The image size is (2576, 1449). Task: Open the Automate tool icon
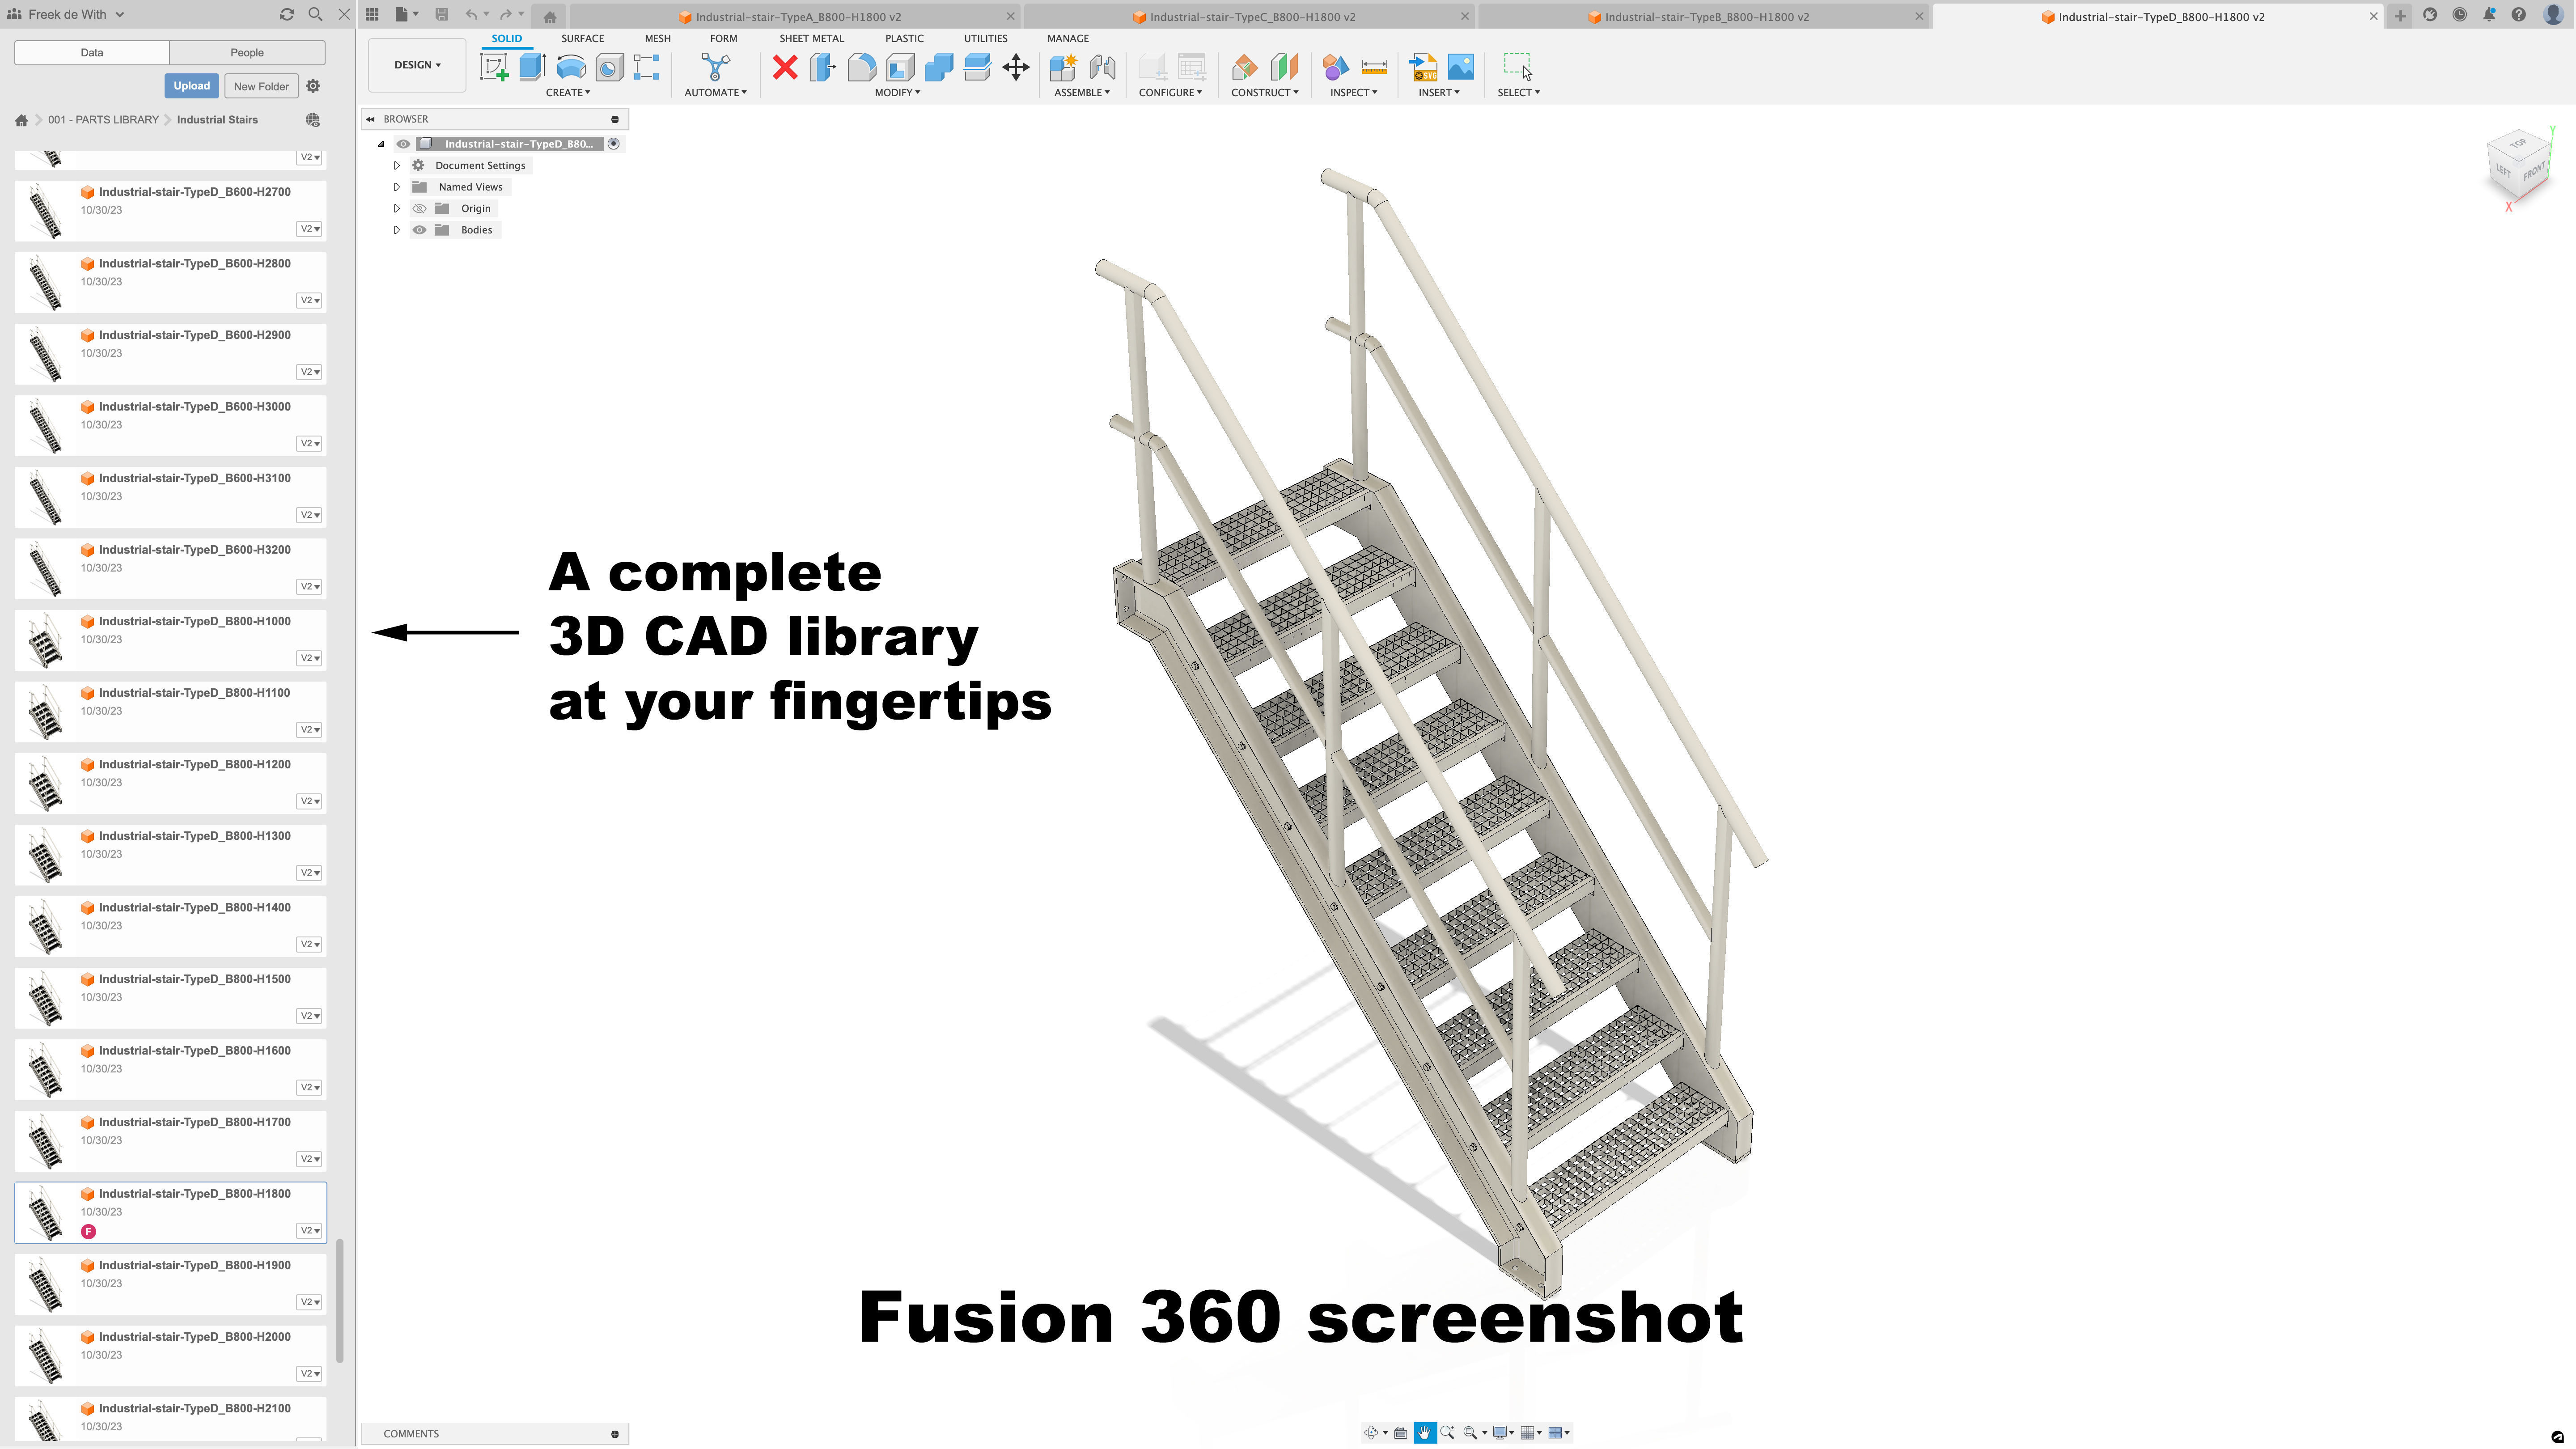716,67
